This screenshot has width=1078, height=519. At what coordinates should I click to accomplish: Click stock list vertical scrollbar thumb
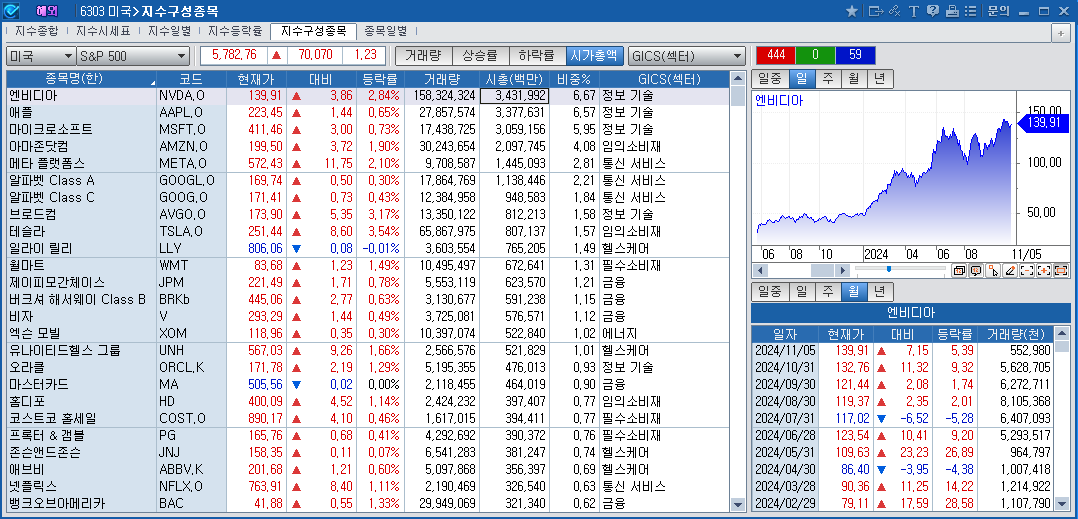738,96
